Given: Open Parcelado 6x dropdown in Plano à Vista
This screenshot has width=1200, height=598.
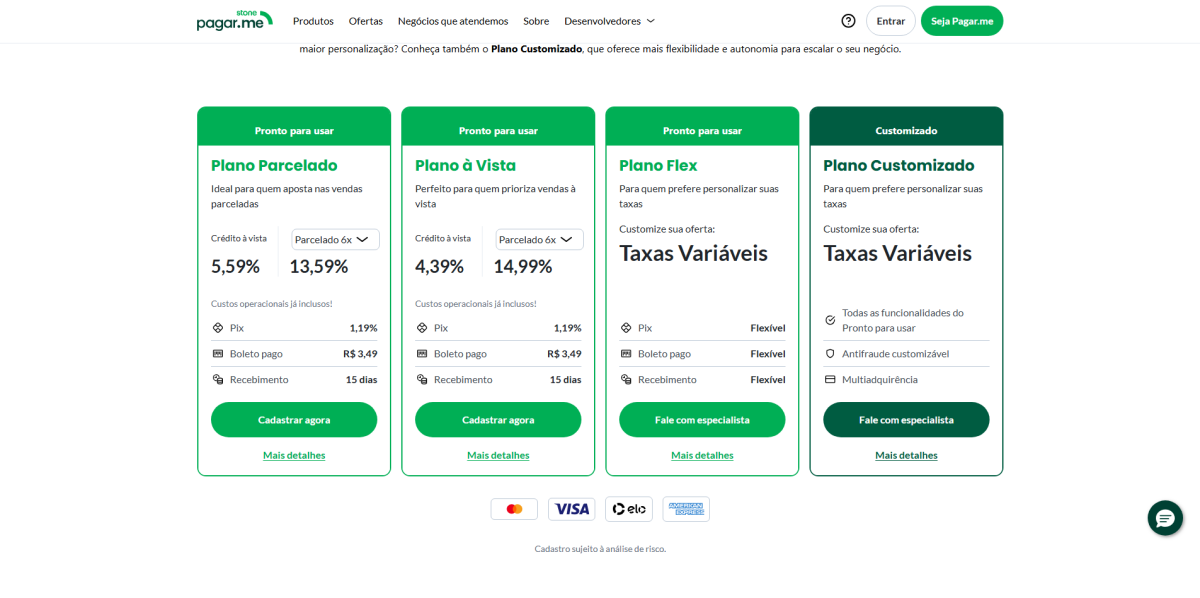Looking at the screenshot, I should [x=539, y=240].
